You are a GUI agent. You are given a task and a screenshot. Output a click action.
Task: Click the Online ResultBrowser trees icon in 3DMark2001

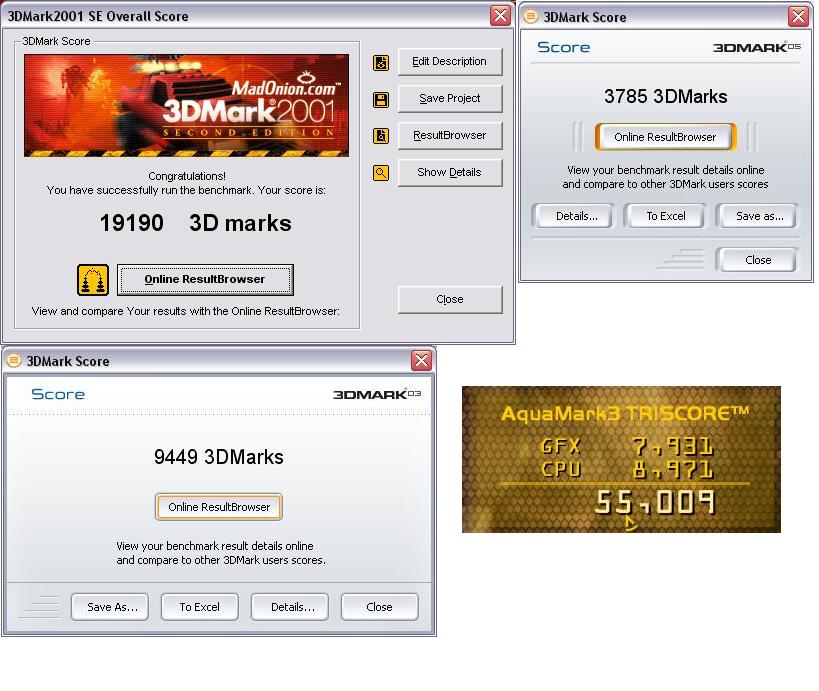(x=93, y=280)
